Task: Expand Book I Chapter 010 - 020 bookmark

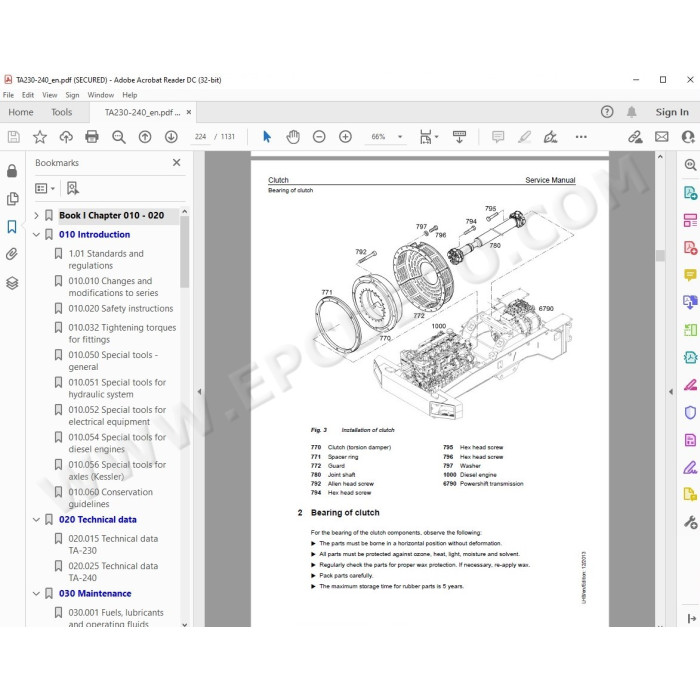Action: click(x=36, y=215)
